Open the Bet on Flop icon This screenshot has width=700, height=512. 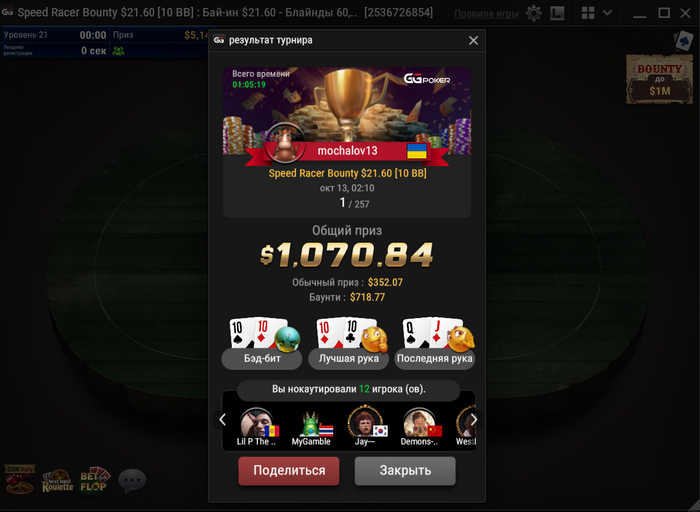coord(94,480)
